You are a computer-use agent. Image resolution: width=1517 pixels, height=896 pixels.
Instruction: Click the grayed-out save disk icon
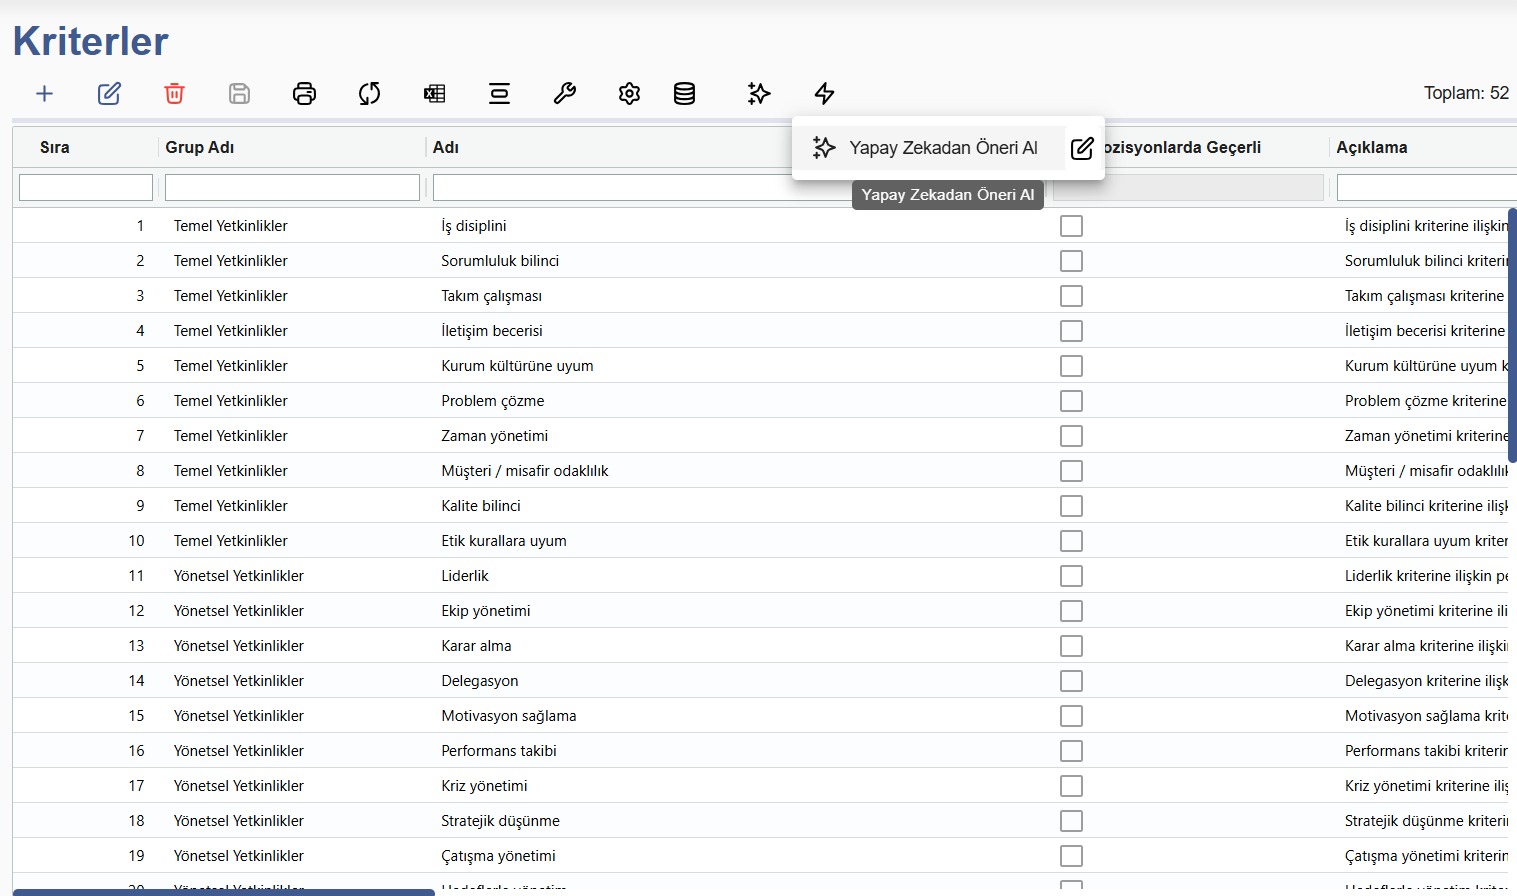click(239, 94)
